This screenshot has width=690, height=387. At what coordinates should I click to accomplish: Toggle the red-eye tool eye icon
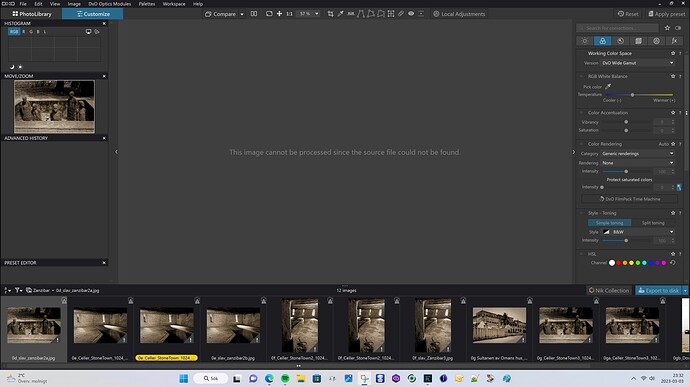click(x=411, y=14)
